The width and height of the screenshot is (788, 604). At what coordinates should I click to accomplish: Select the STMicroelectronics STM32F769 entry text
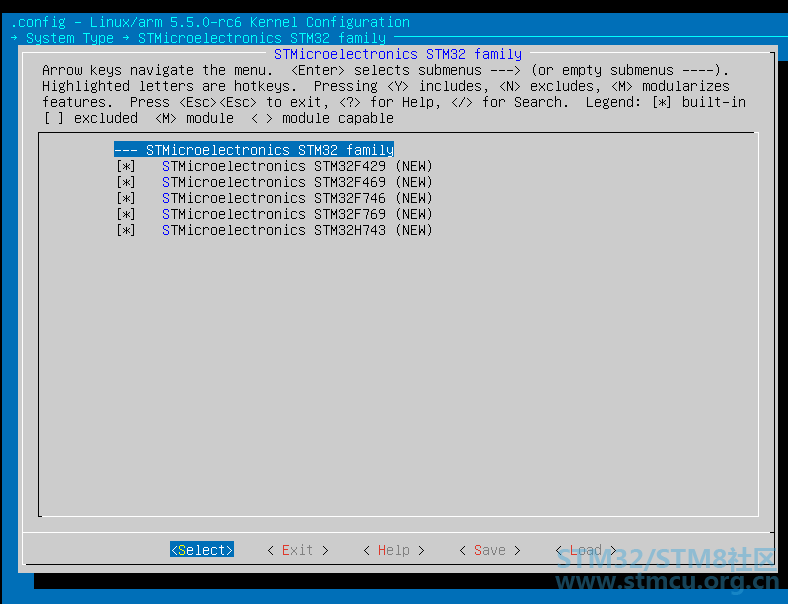pos(274,215)
